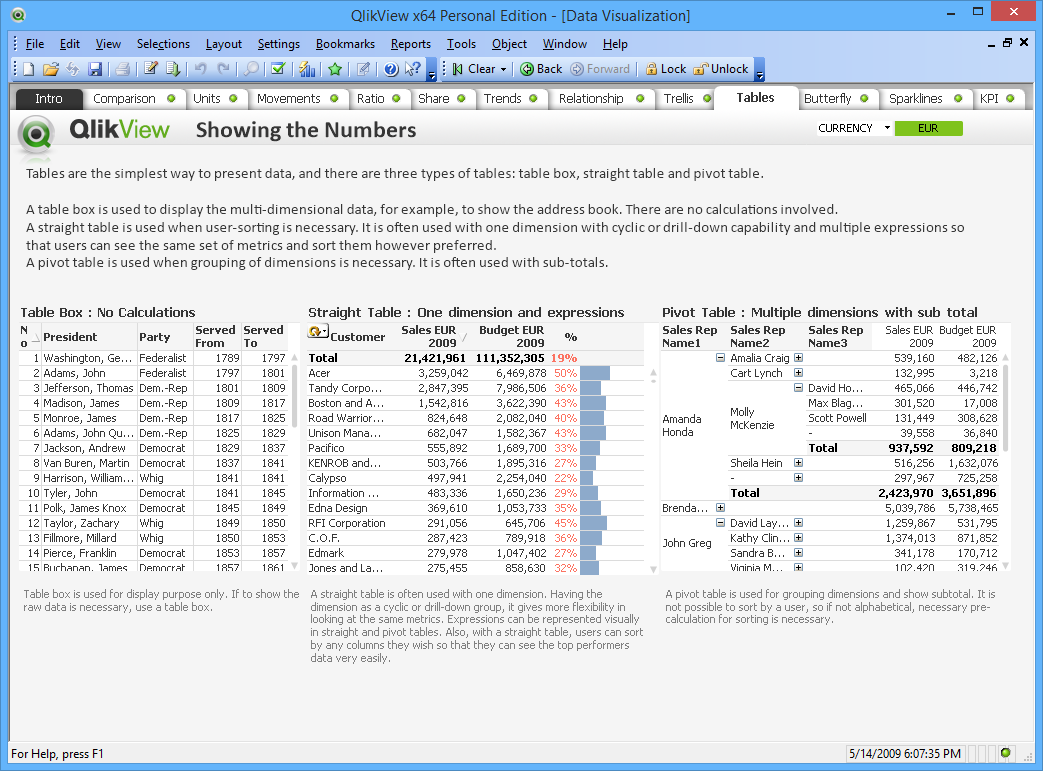This screenshot has height=771, width=1043.
Task: Click the Table Box vertical scrollbar
Action: (x=294, y=400)
